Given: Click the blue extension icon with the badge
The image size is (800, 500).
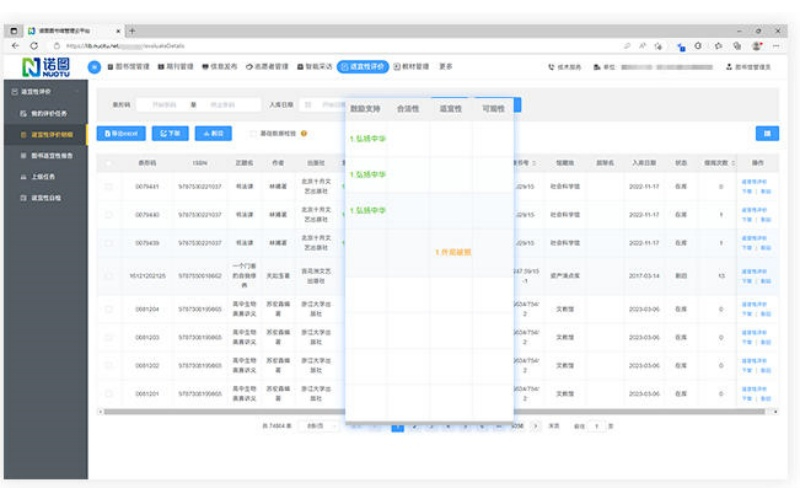Looking at the screenshot, I should (x=681, y=47).
